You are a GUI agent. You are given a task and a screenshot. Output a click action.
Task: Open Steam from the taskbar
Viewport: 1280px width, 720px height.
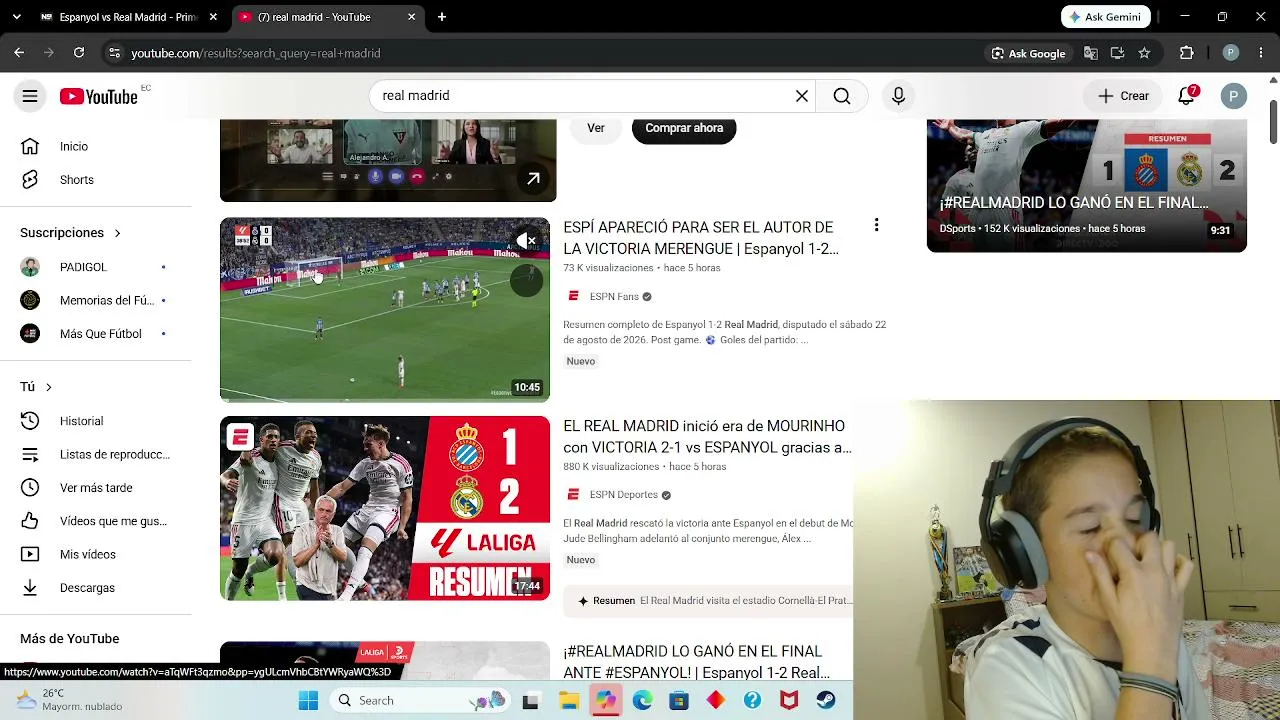point(826,701)
